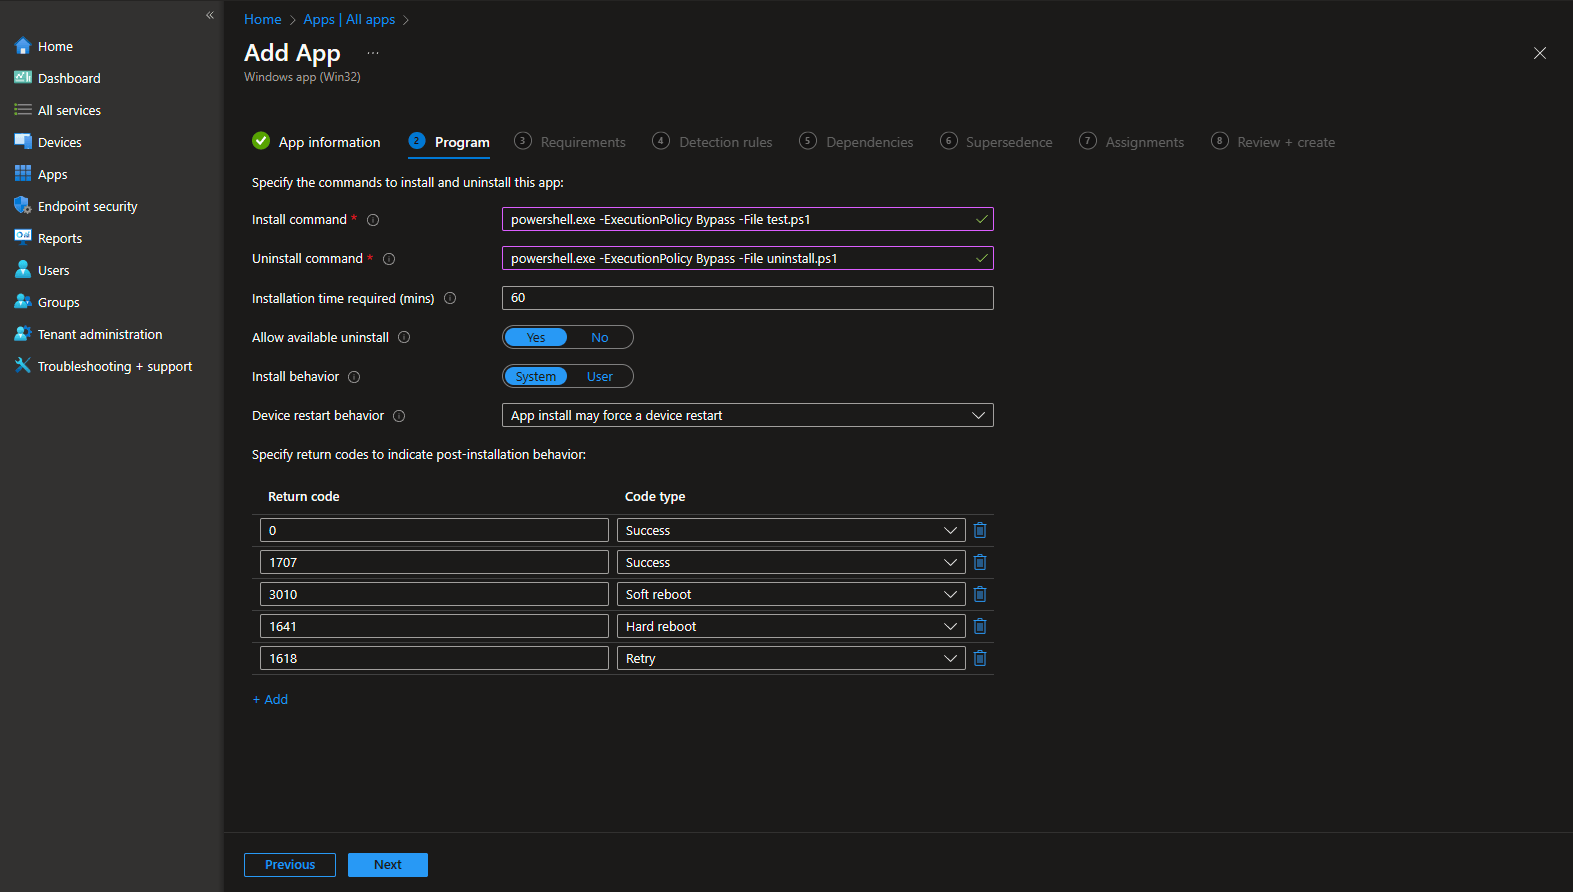The height and width of the screenshot is (892, 1573).
Task: Open Hard reboot code type dropdown
Action: 791,626
